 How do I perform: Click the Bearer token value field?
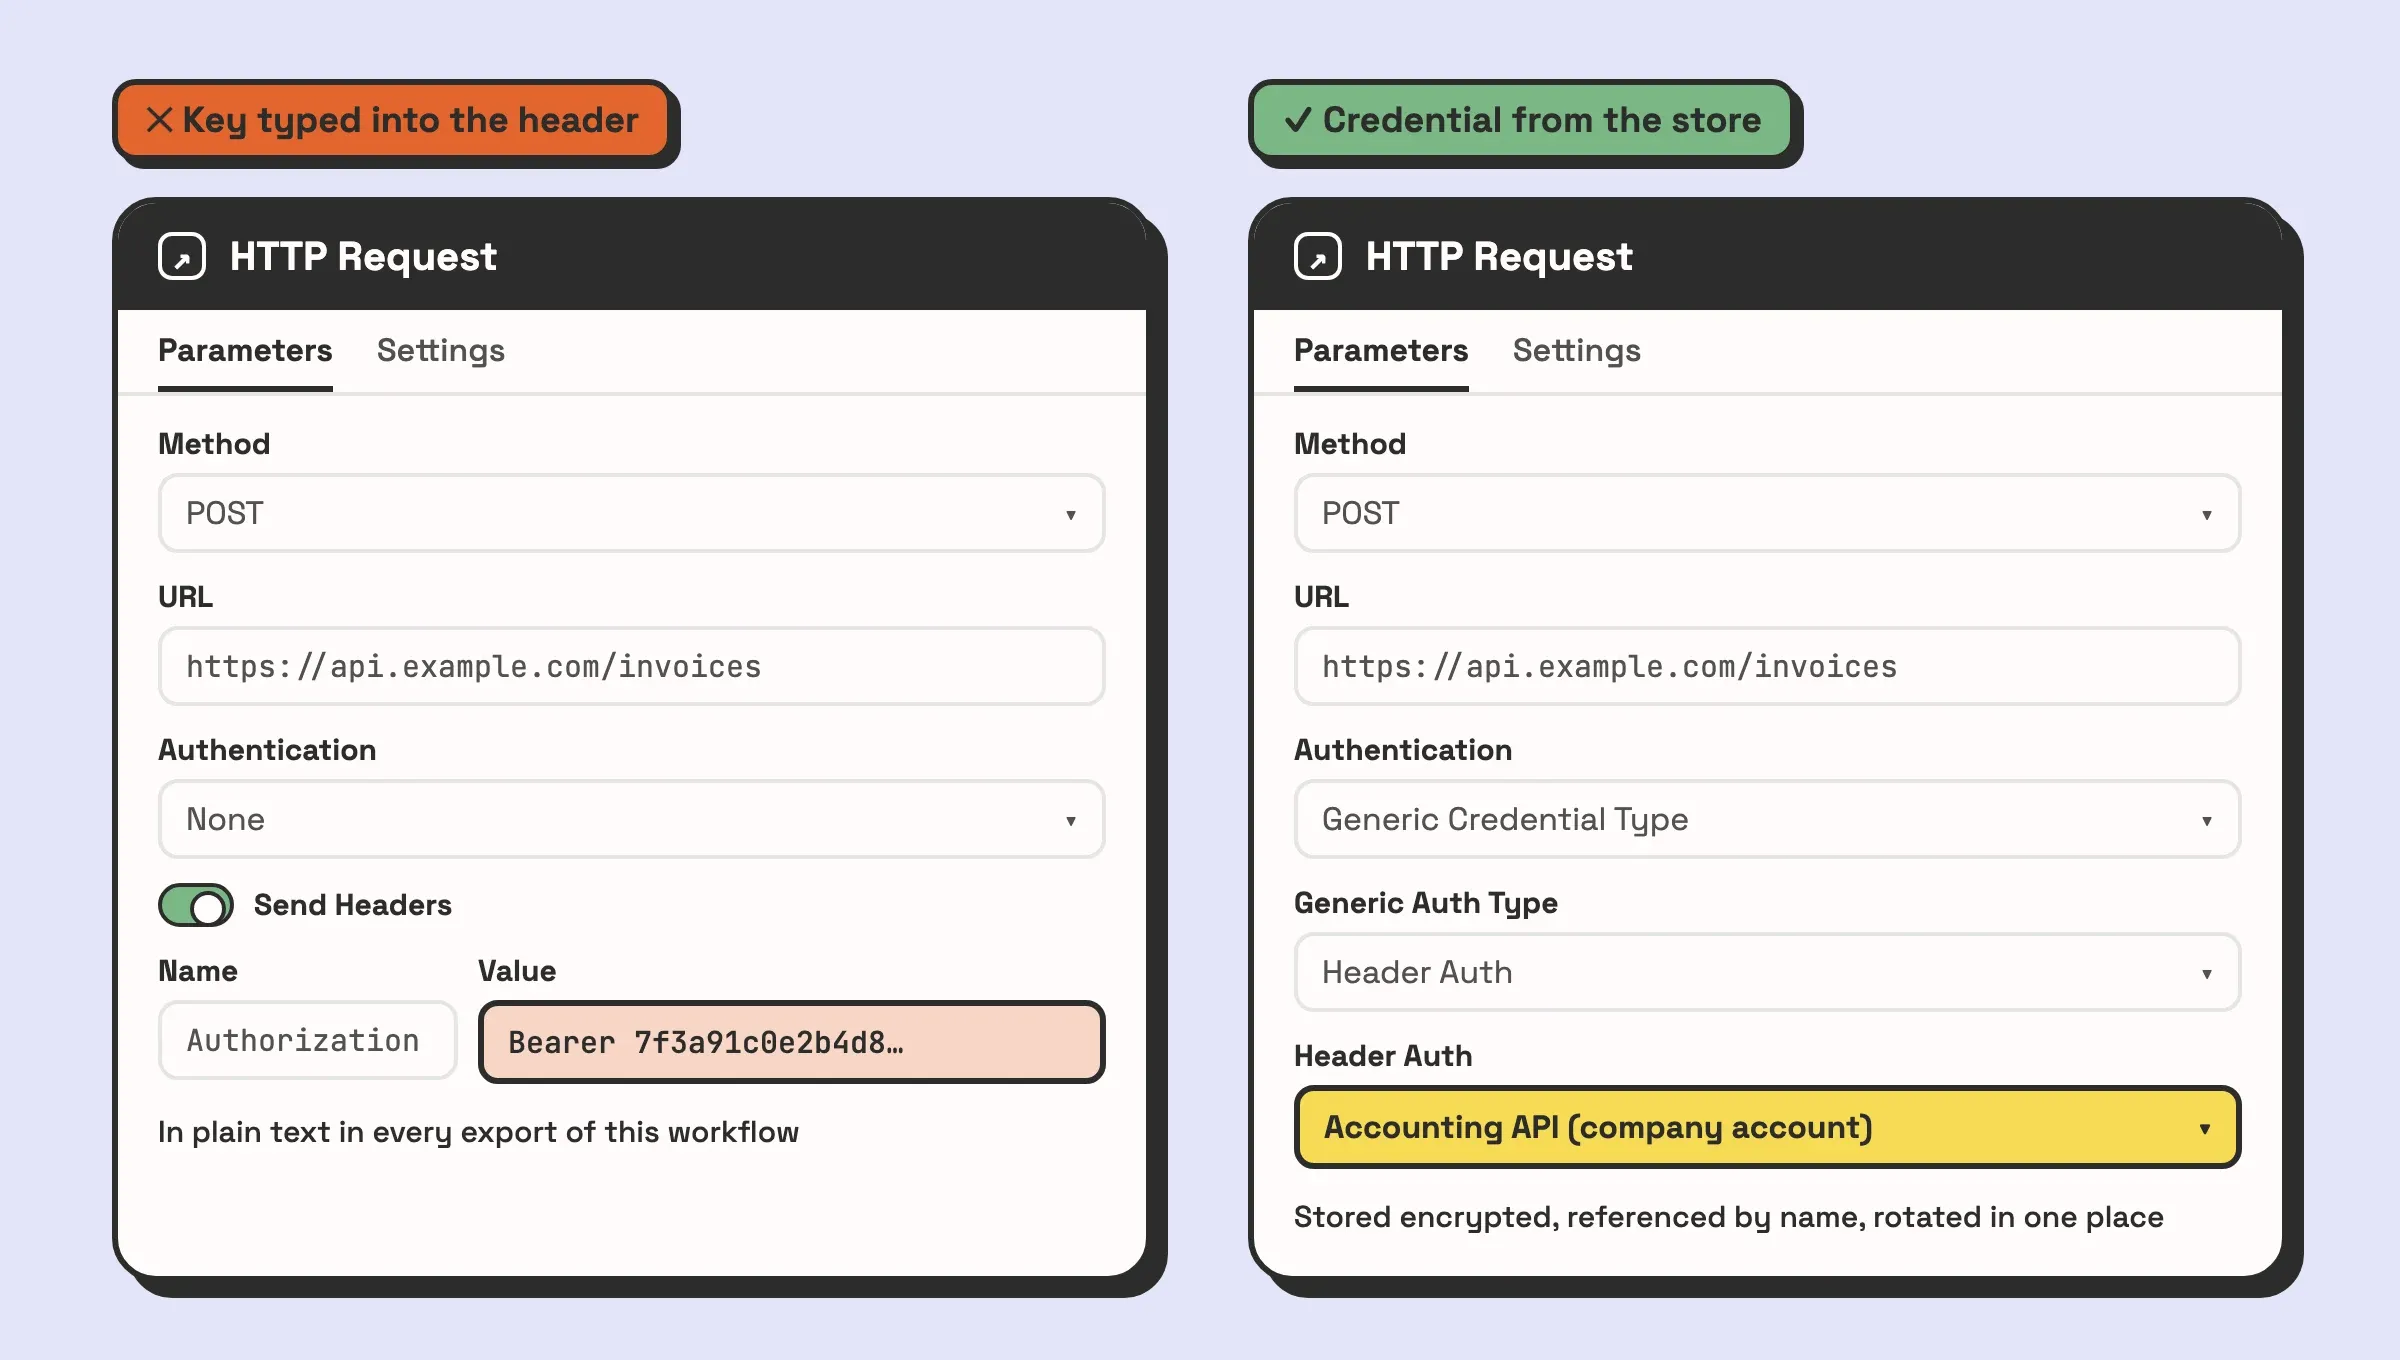792,1042
